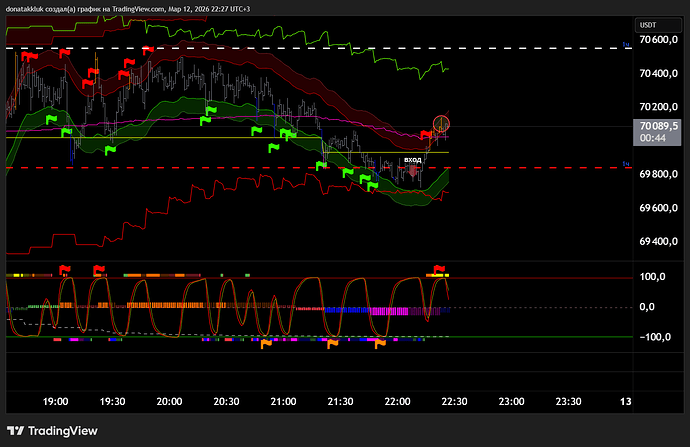Image resolution: width=690 pixels, height=447 pixels.
Task: Click the red flag above the circle marker
Action: (427, 134)
